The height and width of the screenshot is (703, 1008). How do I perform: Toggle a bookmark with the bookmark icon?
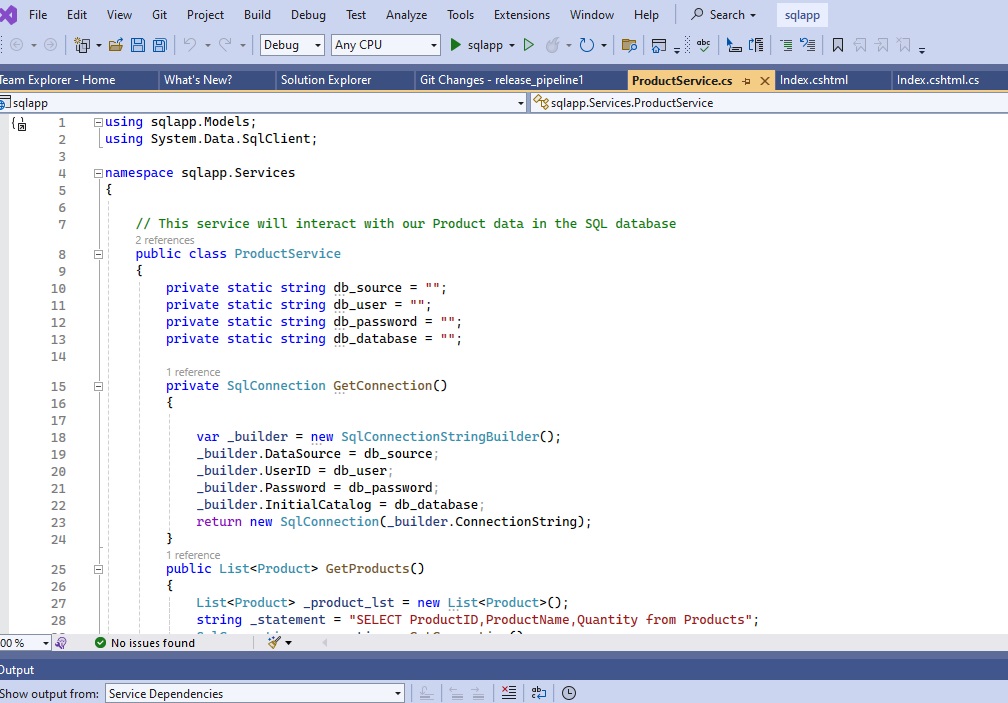(838, 45)
